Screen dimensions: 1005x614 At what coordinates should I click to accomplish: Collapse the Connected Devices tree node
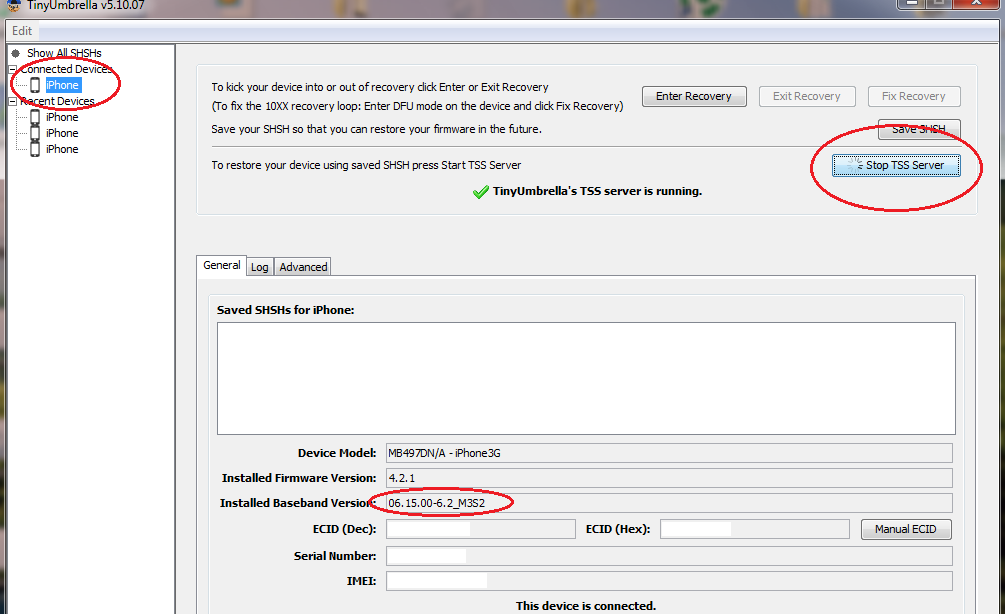pyautogui.click(x=12, y=69)
